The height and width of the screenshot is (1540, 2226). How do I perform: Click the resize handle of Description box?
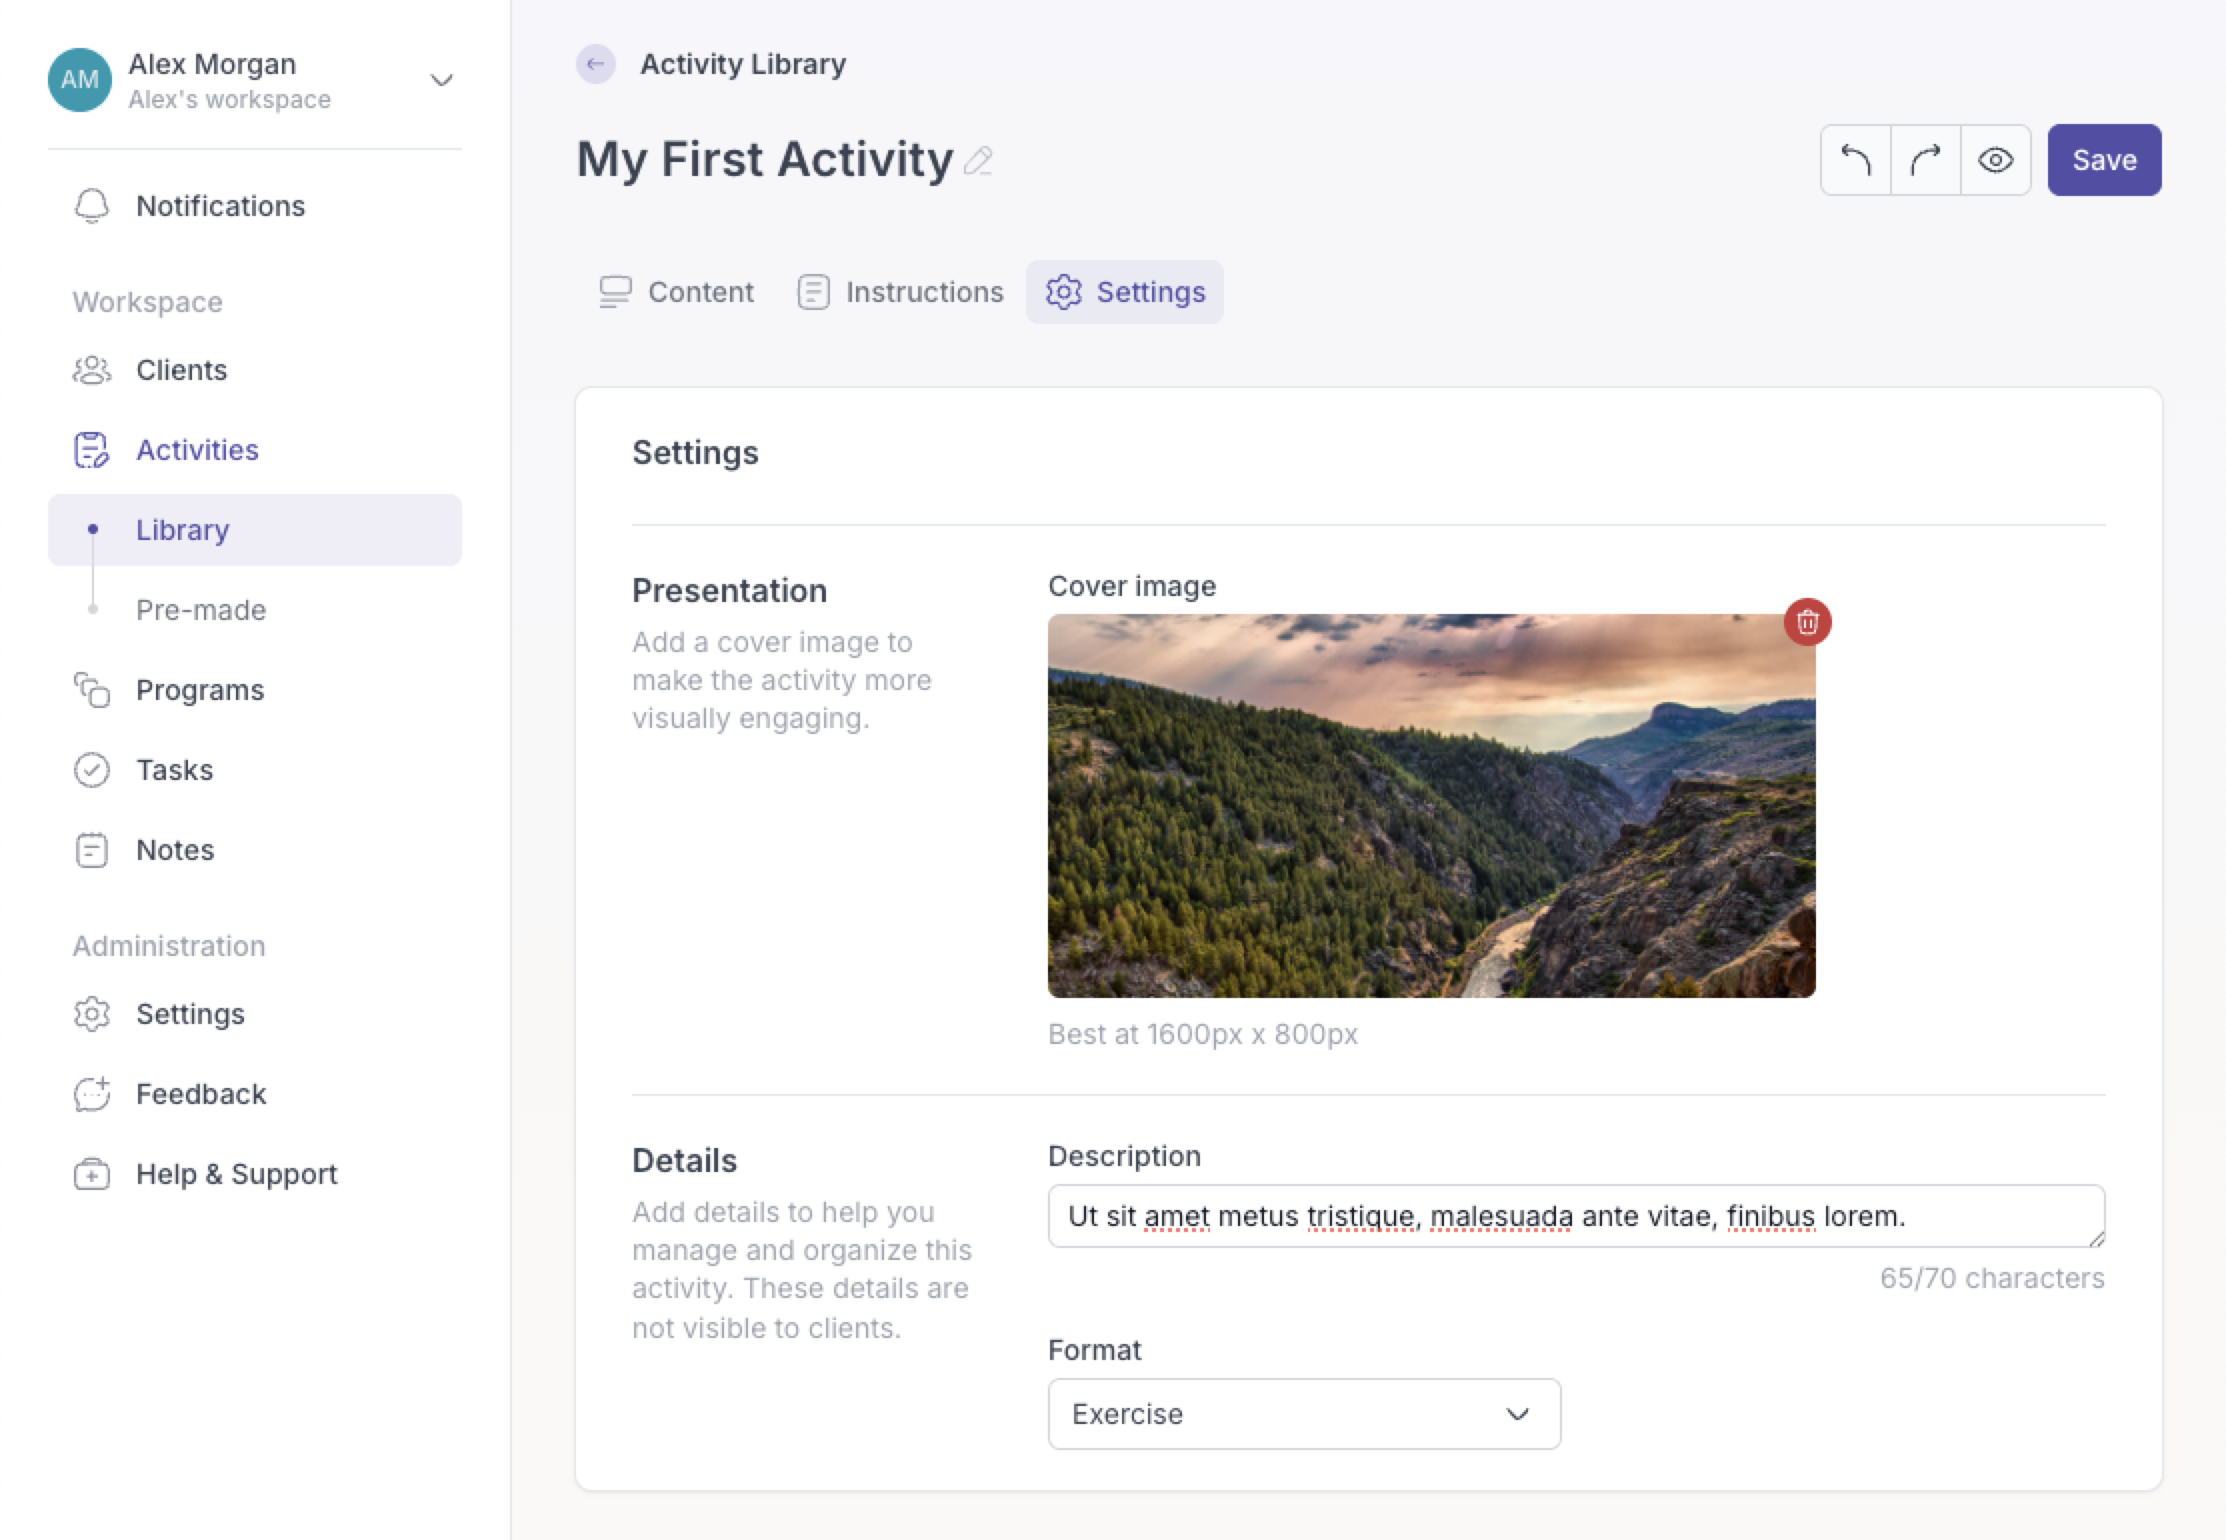tap(2096, 1238)
